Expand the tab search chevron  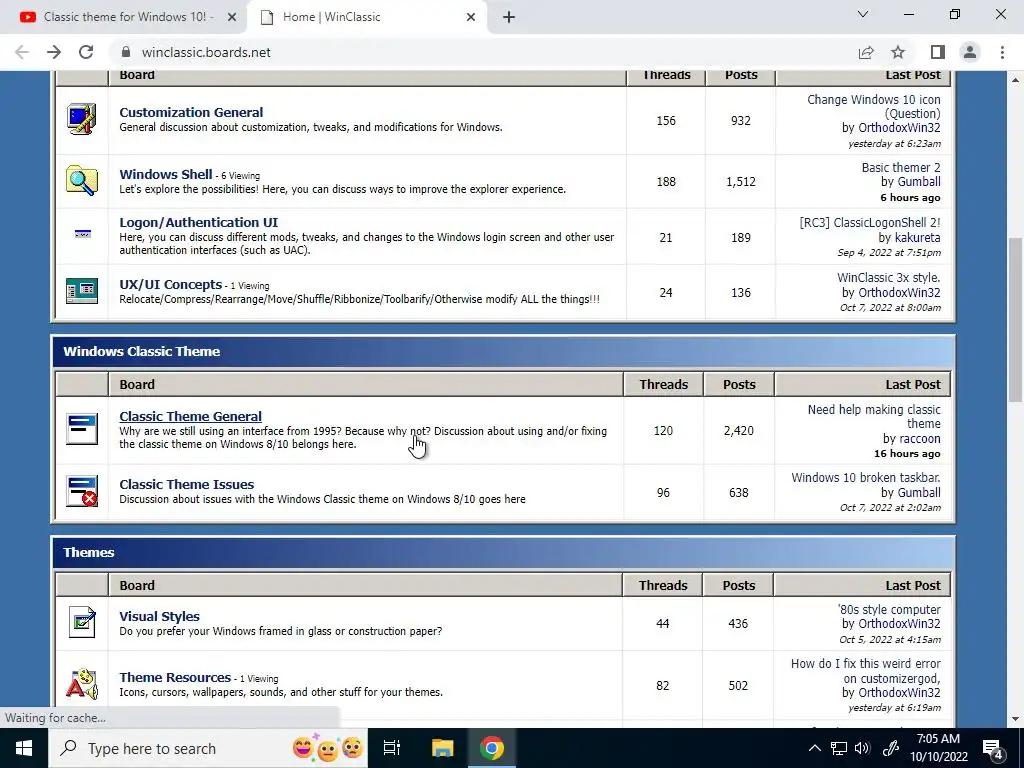863,14
